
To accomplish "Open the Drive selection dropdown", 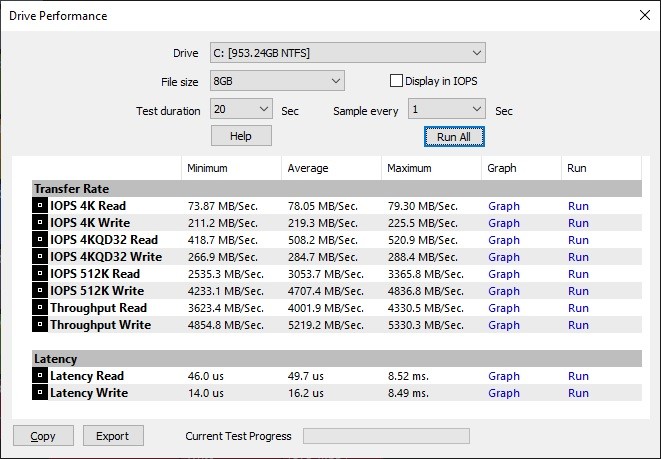I will pyautogui.click(x=348, y=53).
